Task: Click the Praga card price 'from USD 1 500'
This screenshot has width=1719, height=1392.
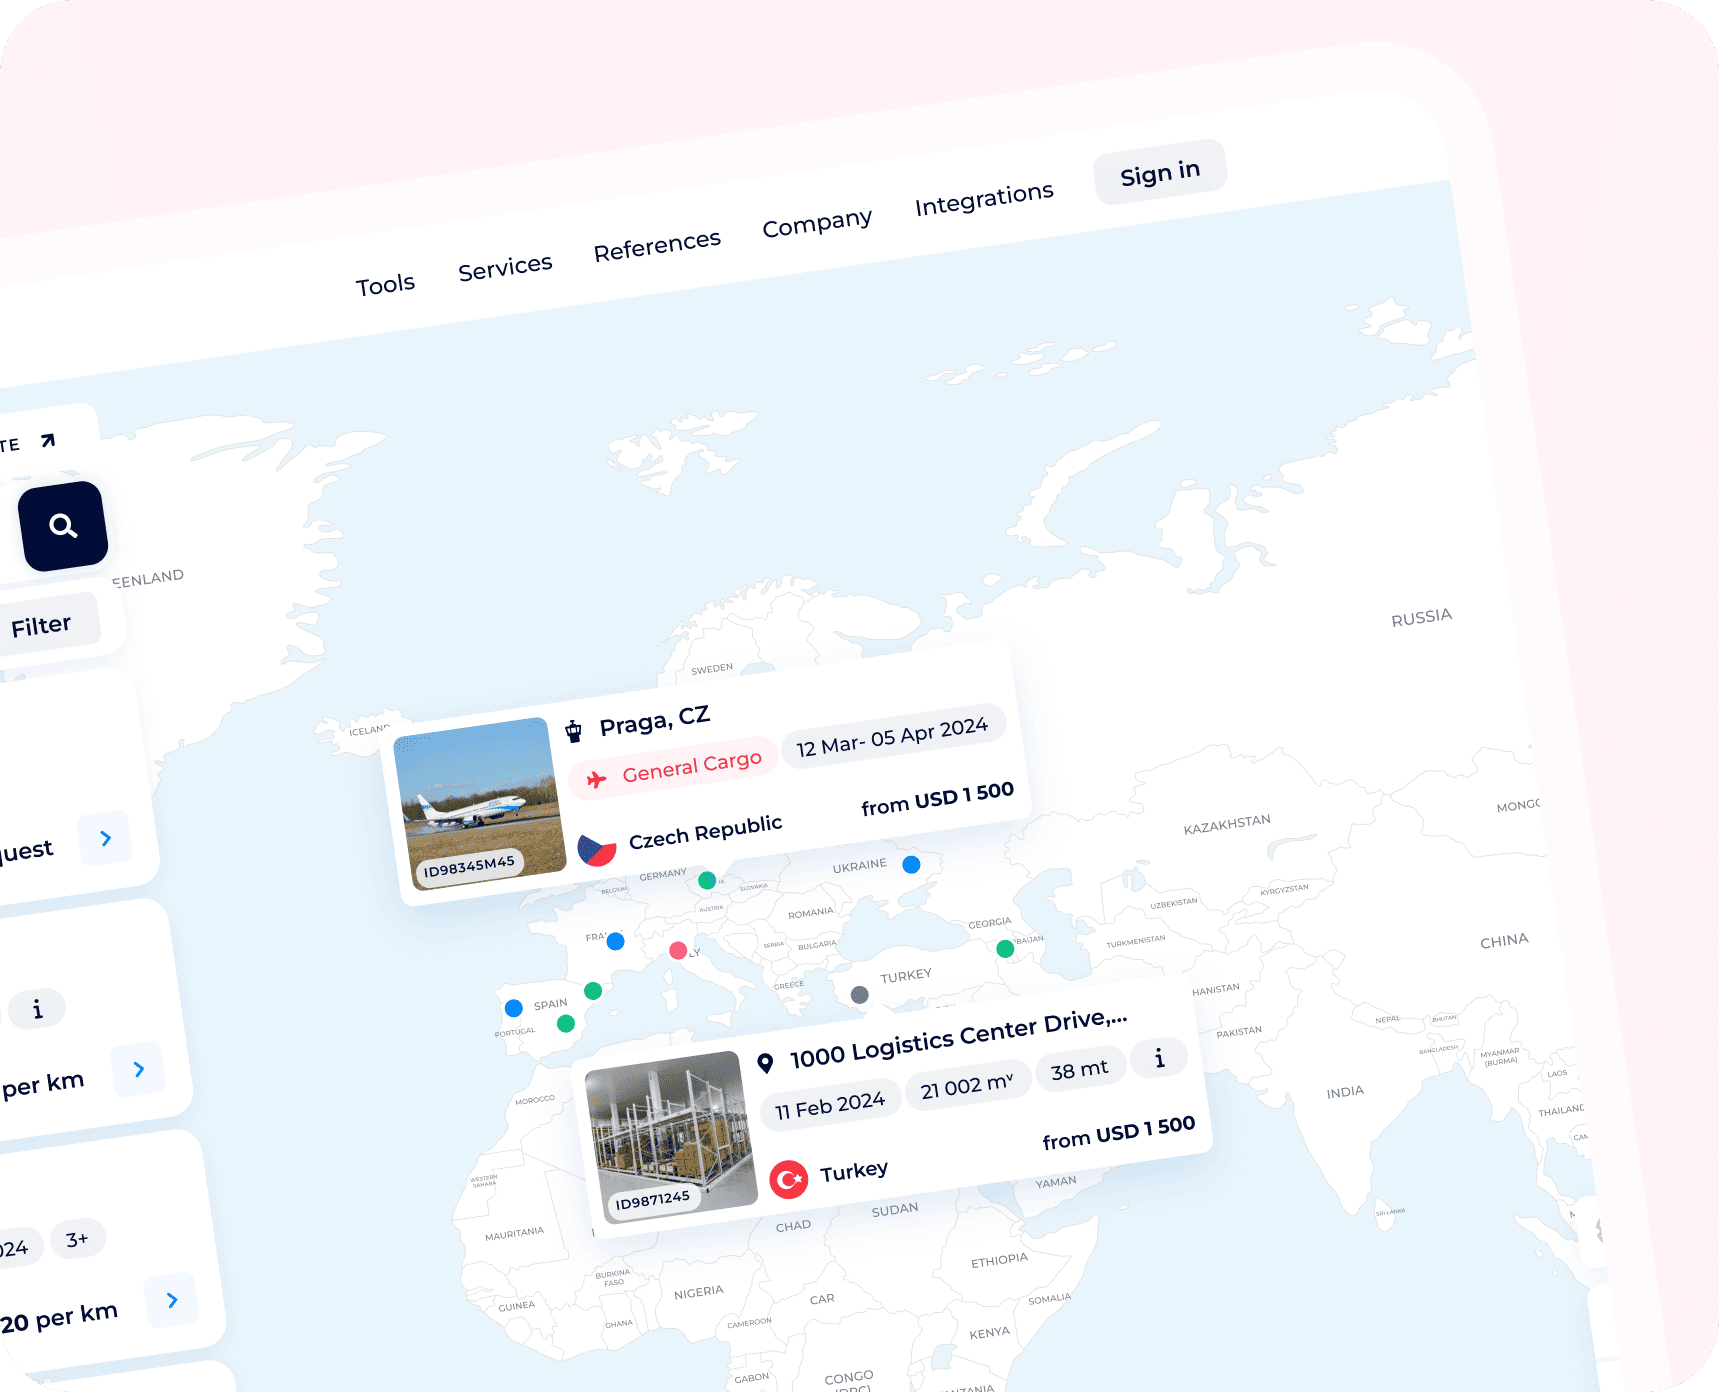Action: coord(938,799)
